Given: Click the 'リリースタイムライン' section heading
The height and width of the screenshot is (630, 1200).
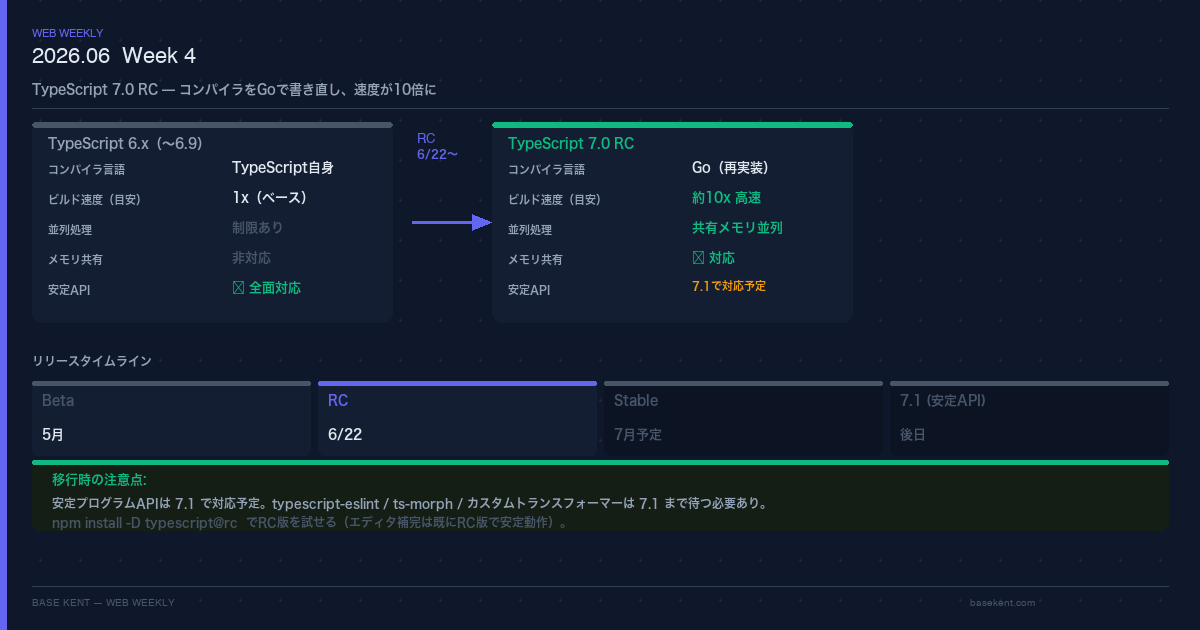Looking at the screenshot, I should [x=92, y=361].
